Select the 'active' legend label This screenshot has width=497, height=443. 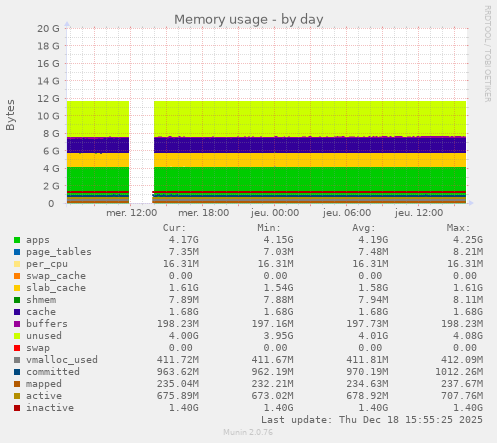44,396
